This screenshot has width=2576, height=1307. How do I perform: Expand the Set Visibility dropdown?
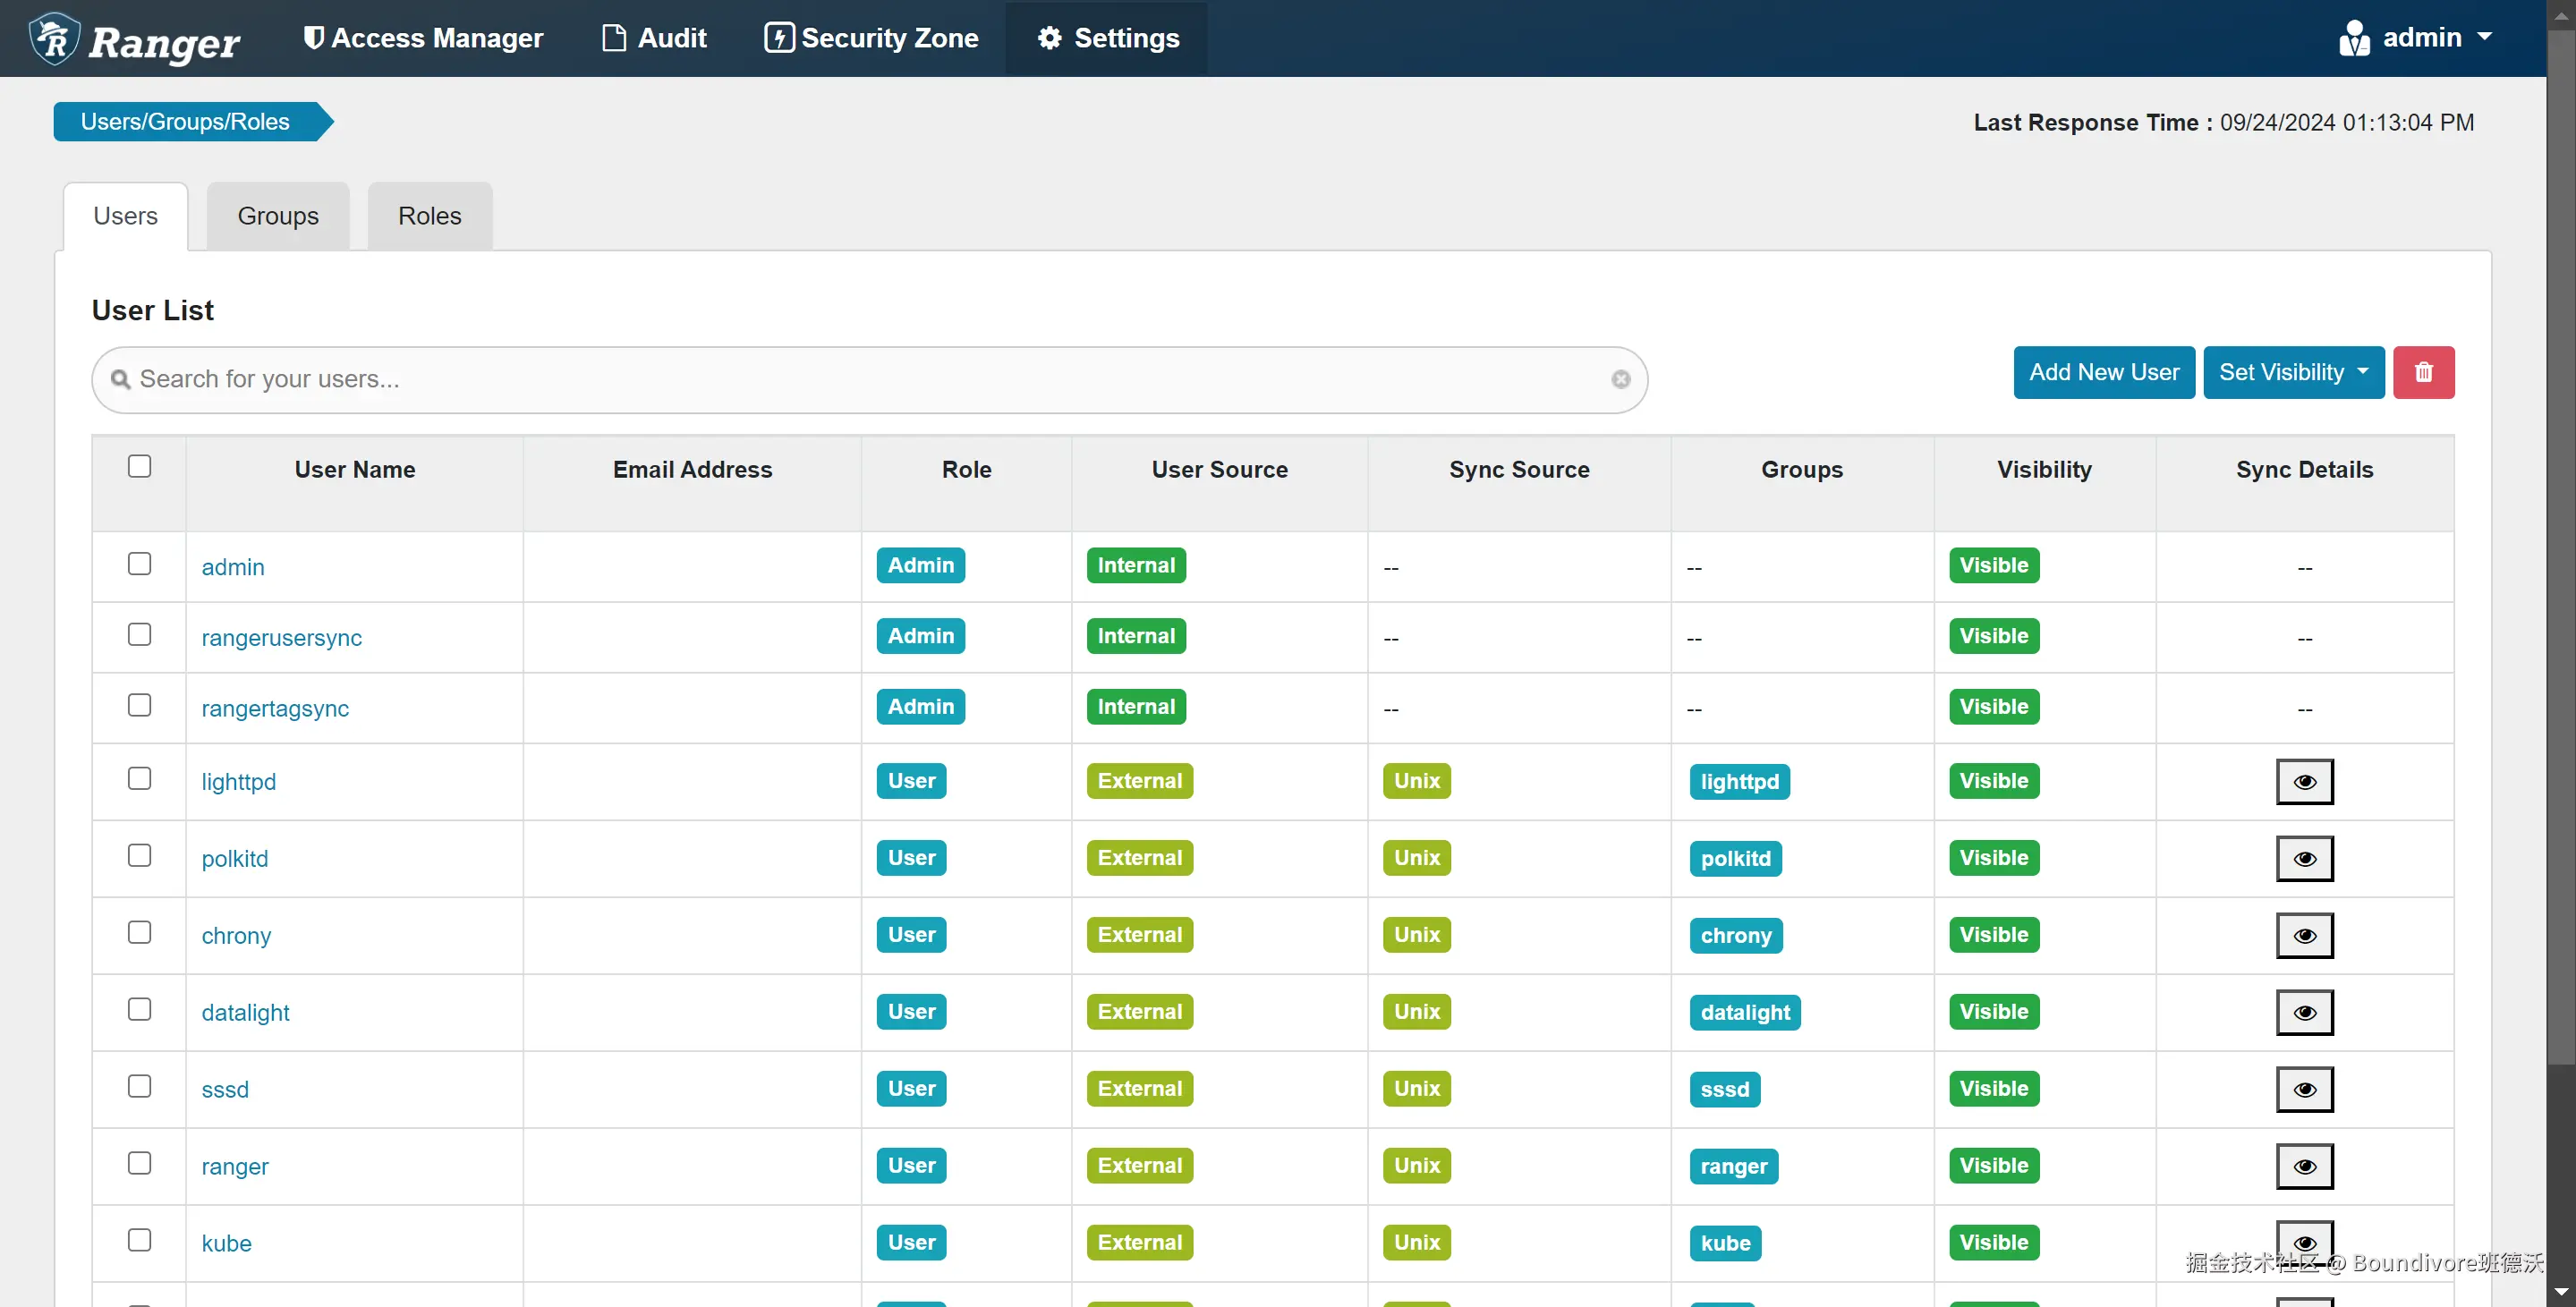pos(2293,372)
